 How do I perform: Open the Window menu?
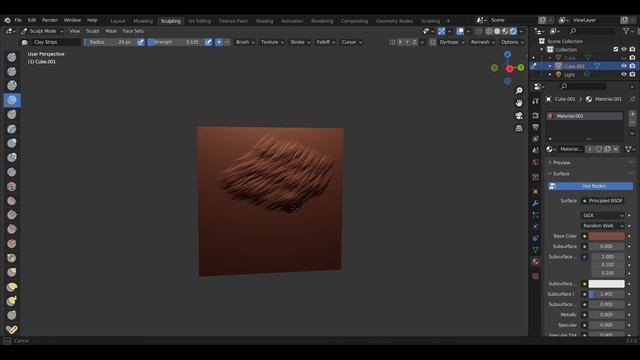[x=72, y=20]
